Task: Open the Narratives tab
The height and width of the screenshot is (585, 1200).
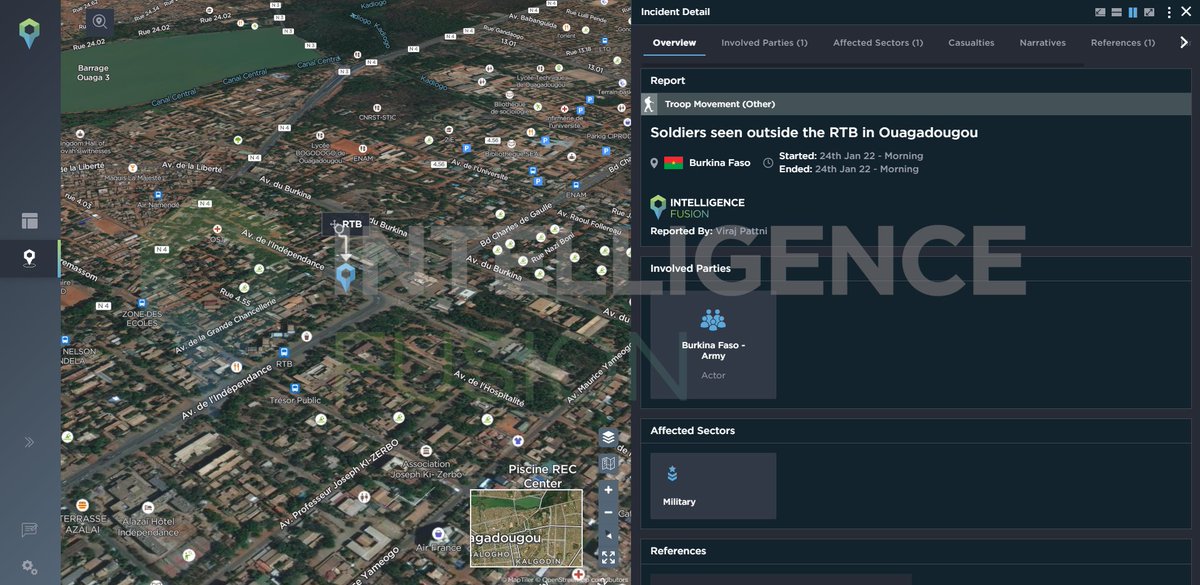Action: click(1043, 42)
